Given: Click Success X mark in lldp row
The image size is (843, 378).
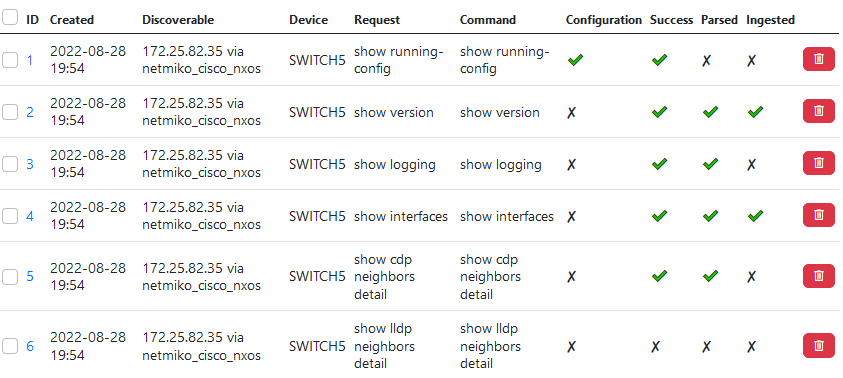Looking at the screenshot, I should coord(655,347).
